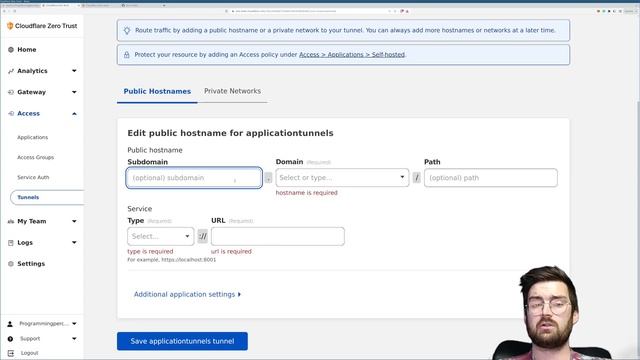
Task: Click the Logout link
Action: pyautogui.click(x=29, y=353)
